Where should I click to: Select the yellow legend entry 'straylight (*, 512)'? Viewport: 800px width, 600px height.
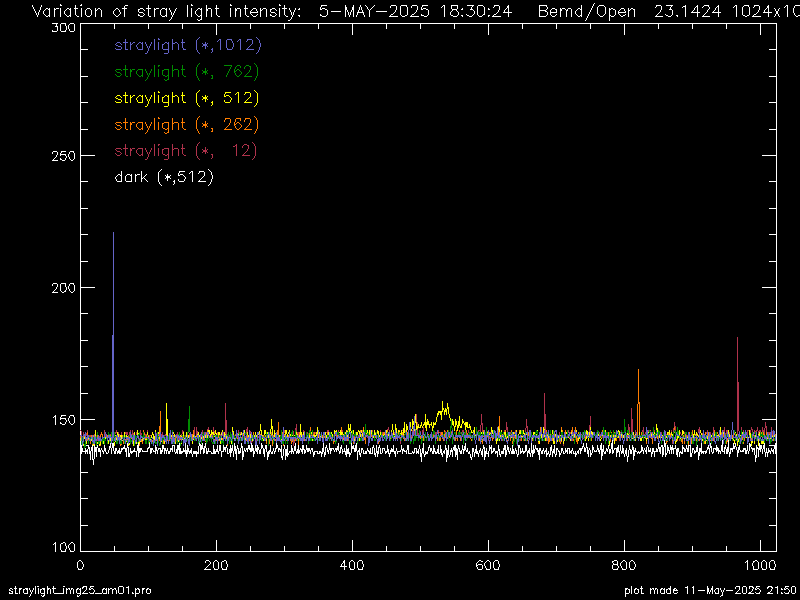pos(187,98)
